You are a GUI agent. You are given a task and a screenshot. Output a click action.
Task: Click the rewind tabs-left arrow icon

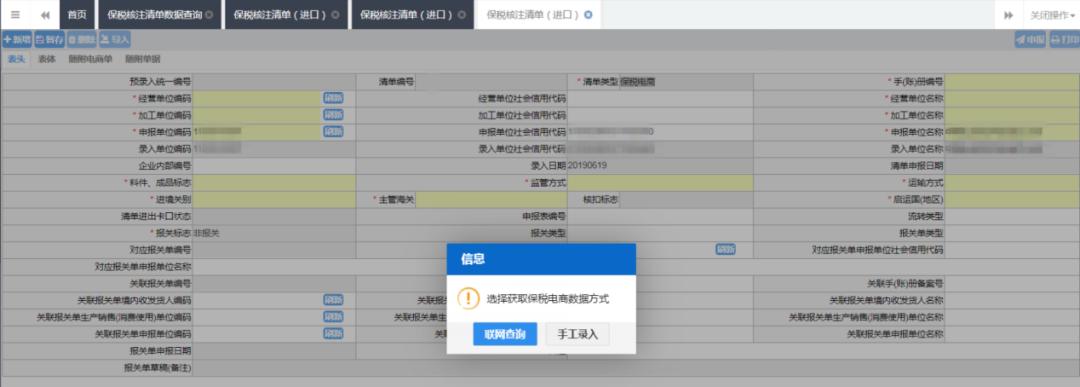point(45,14)
